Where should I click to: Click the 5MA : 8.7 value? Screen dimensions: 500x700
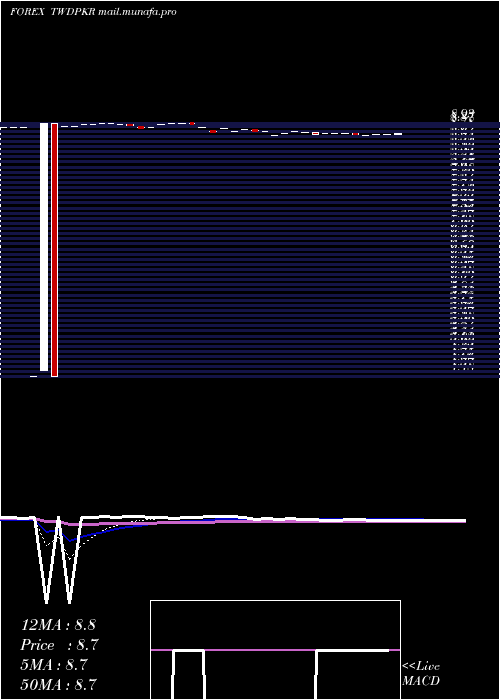(x=54, y=665)
